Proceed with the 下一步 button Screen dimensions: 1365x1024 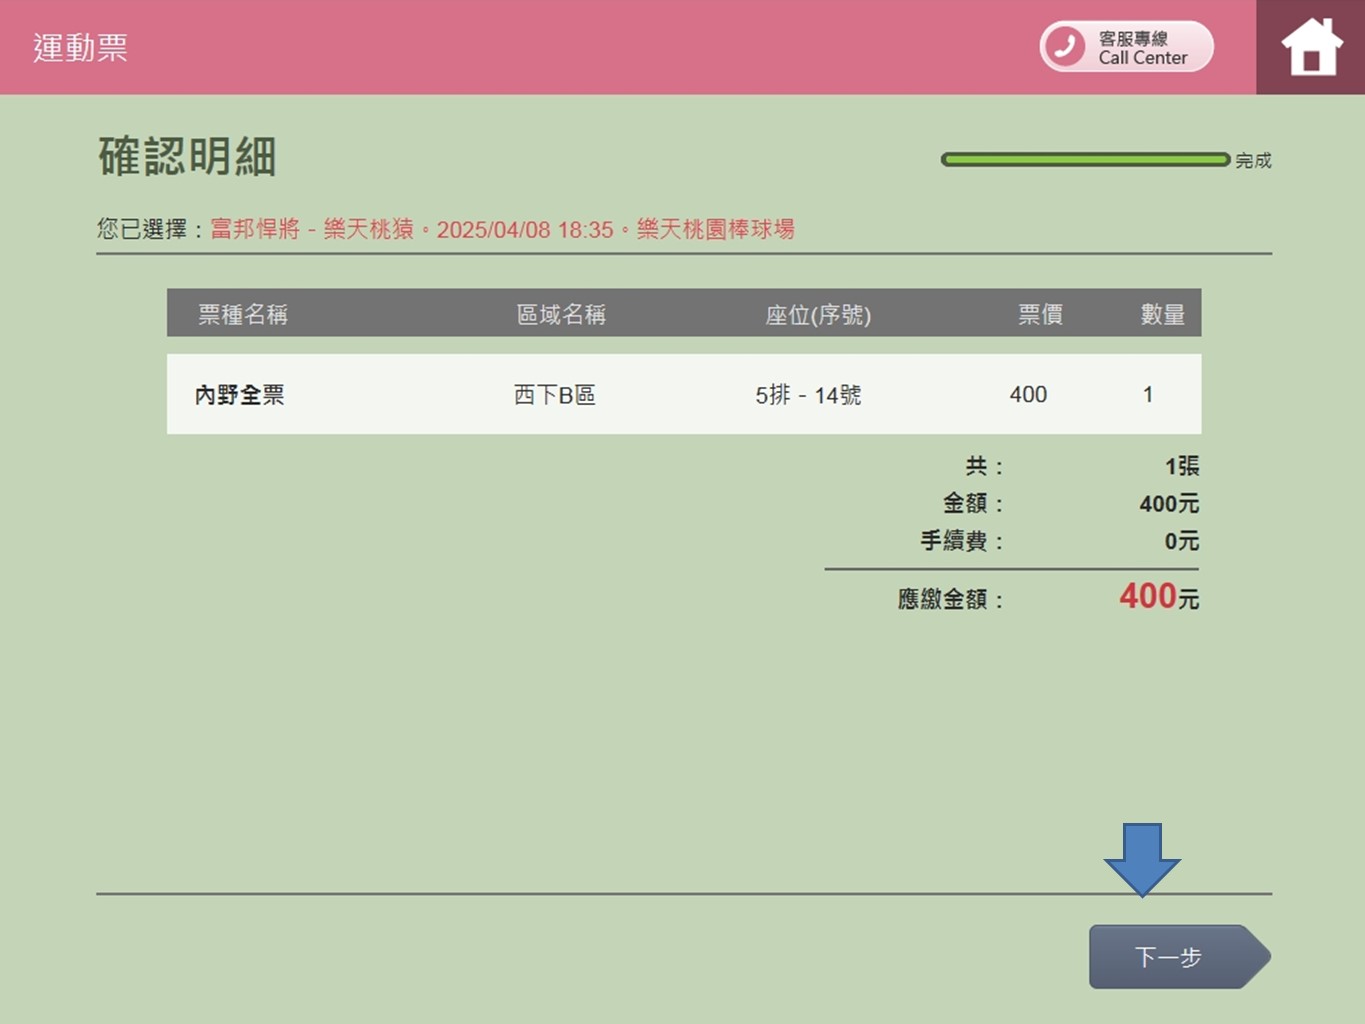click(1179, 957)
